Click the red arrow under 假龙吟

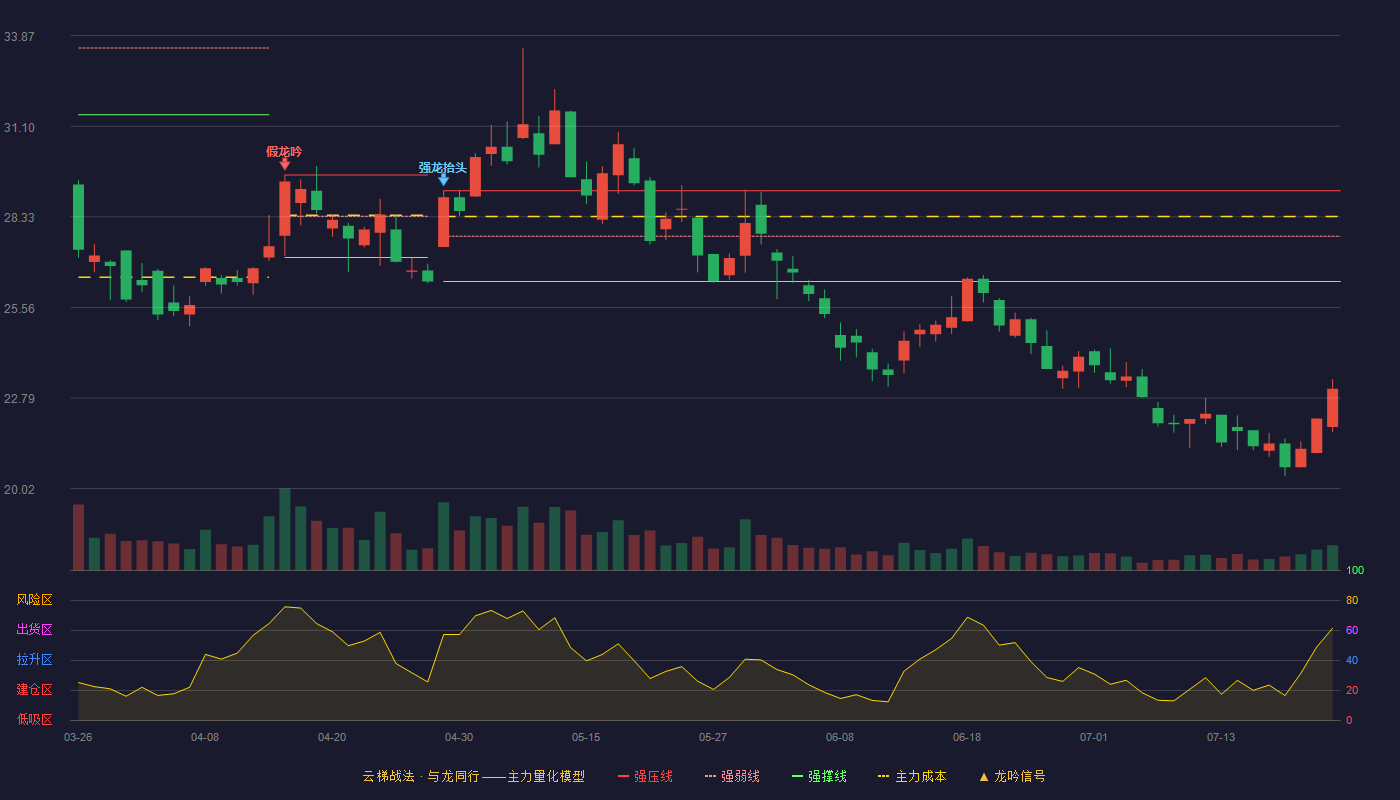pos(285,164)
